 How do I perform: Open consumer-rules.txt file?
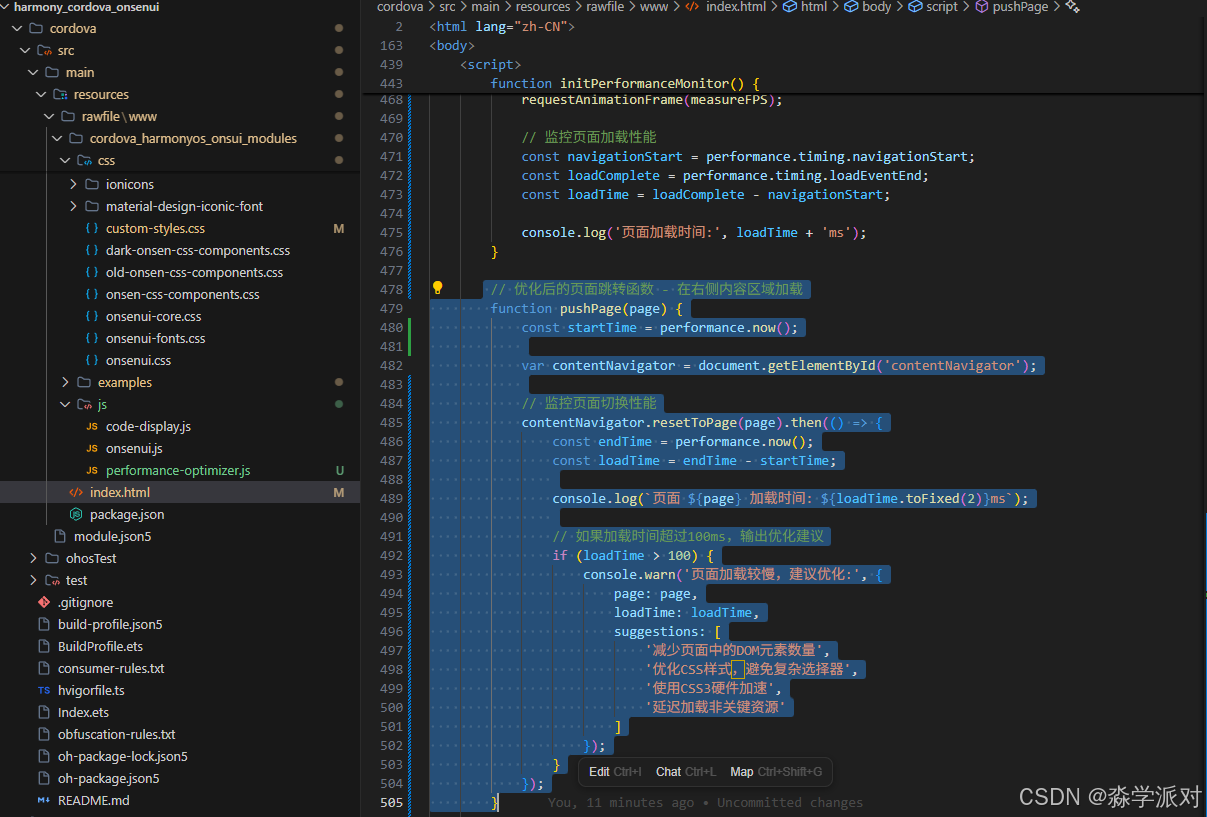coord(111,669)
